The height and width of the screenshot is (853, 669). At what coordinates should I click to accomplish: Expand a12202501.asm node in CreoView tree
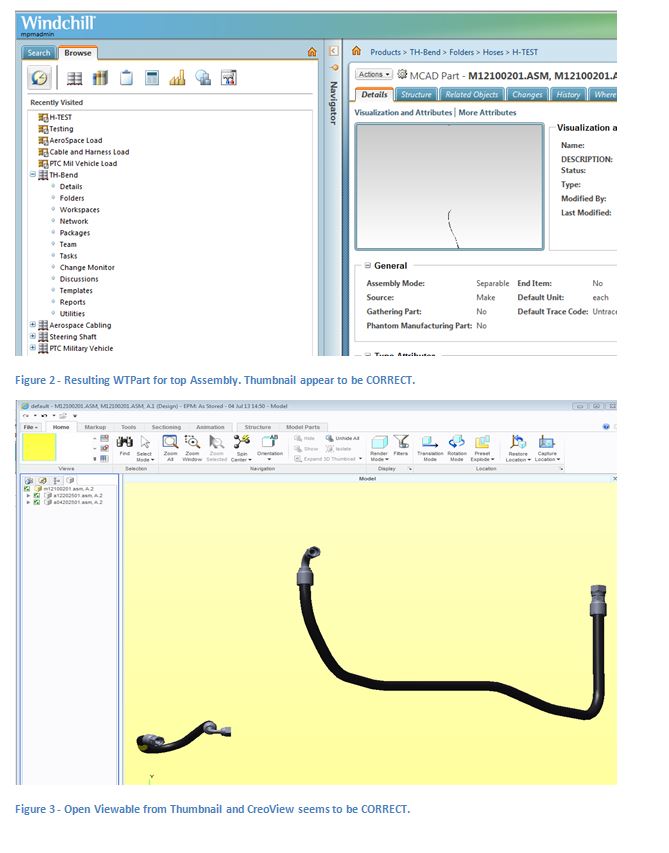[x=28, y=496]
